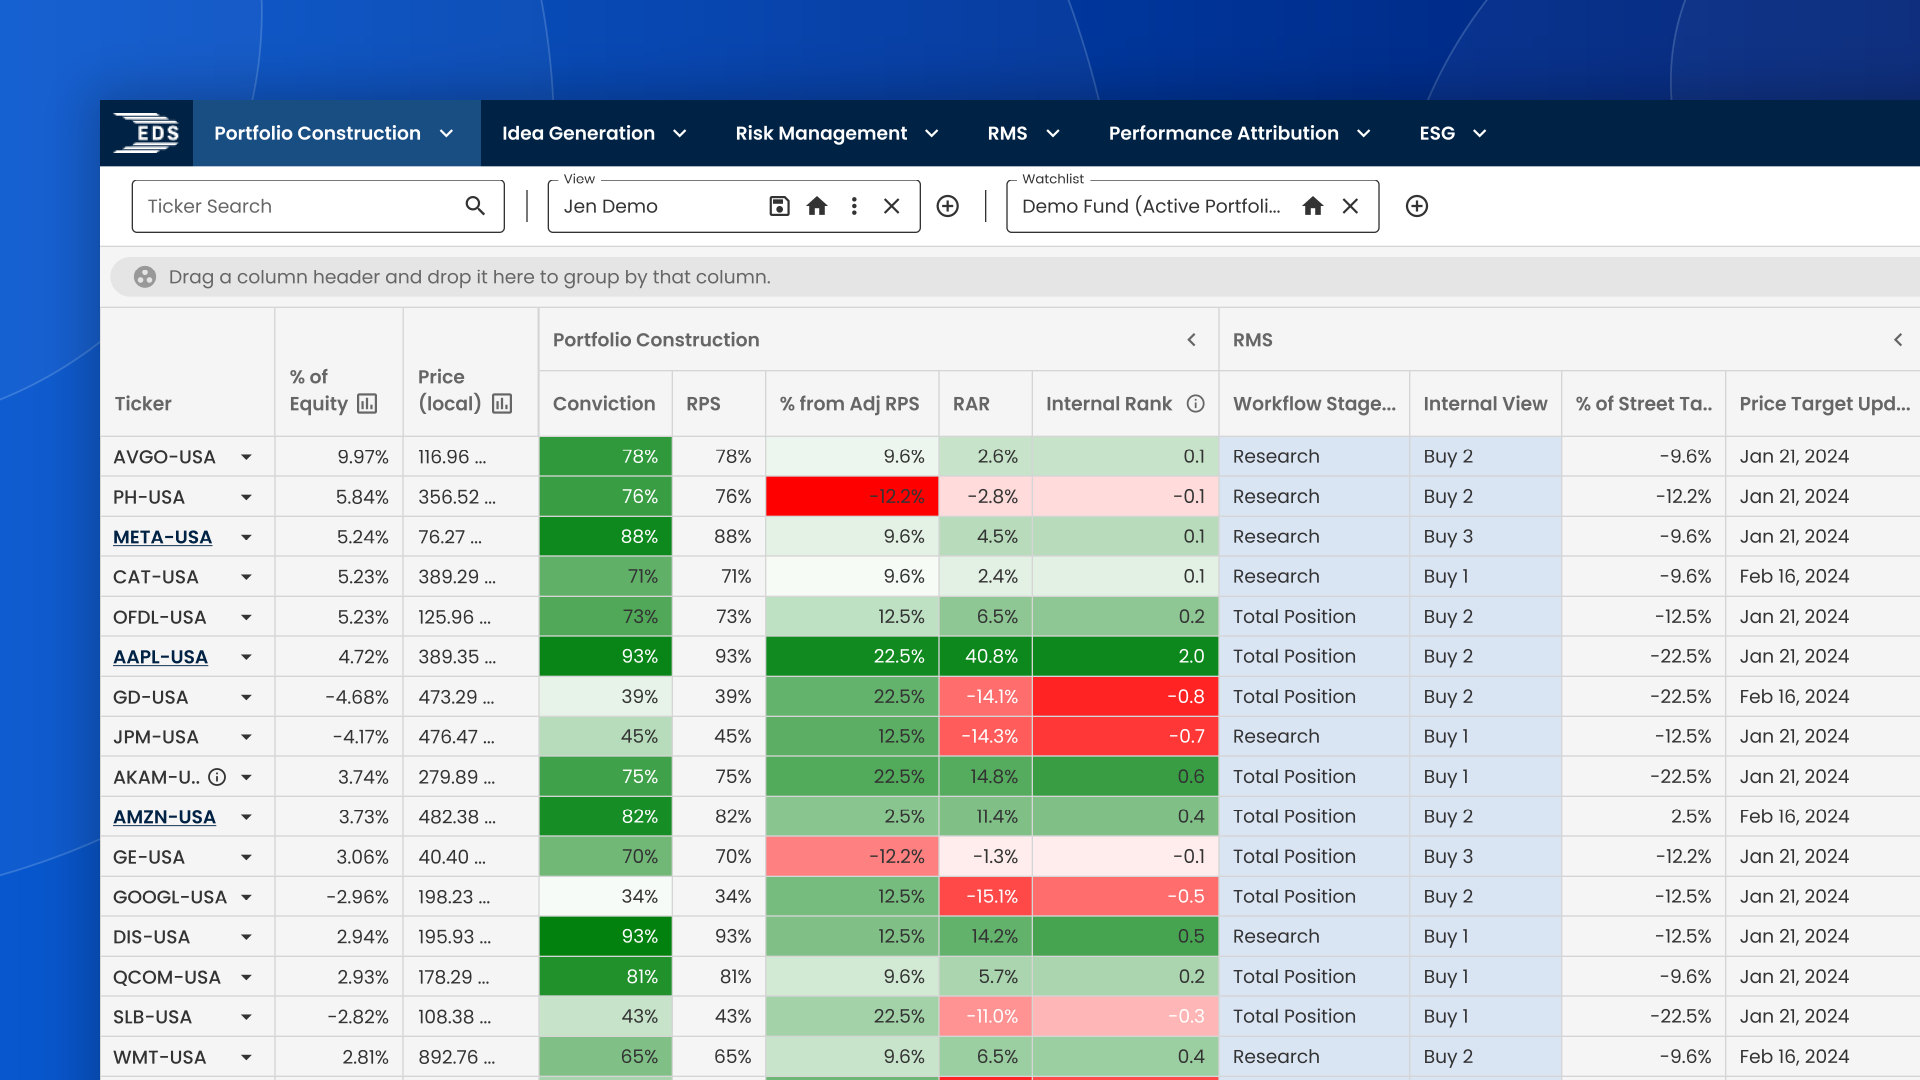Expand the META-USA row dropdown
Image resolution: width=1920 pixels, height=1080 pixels.
click(x=246, y=537)
